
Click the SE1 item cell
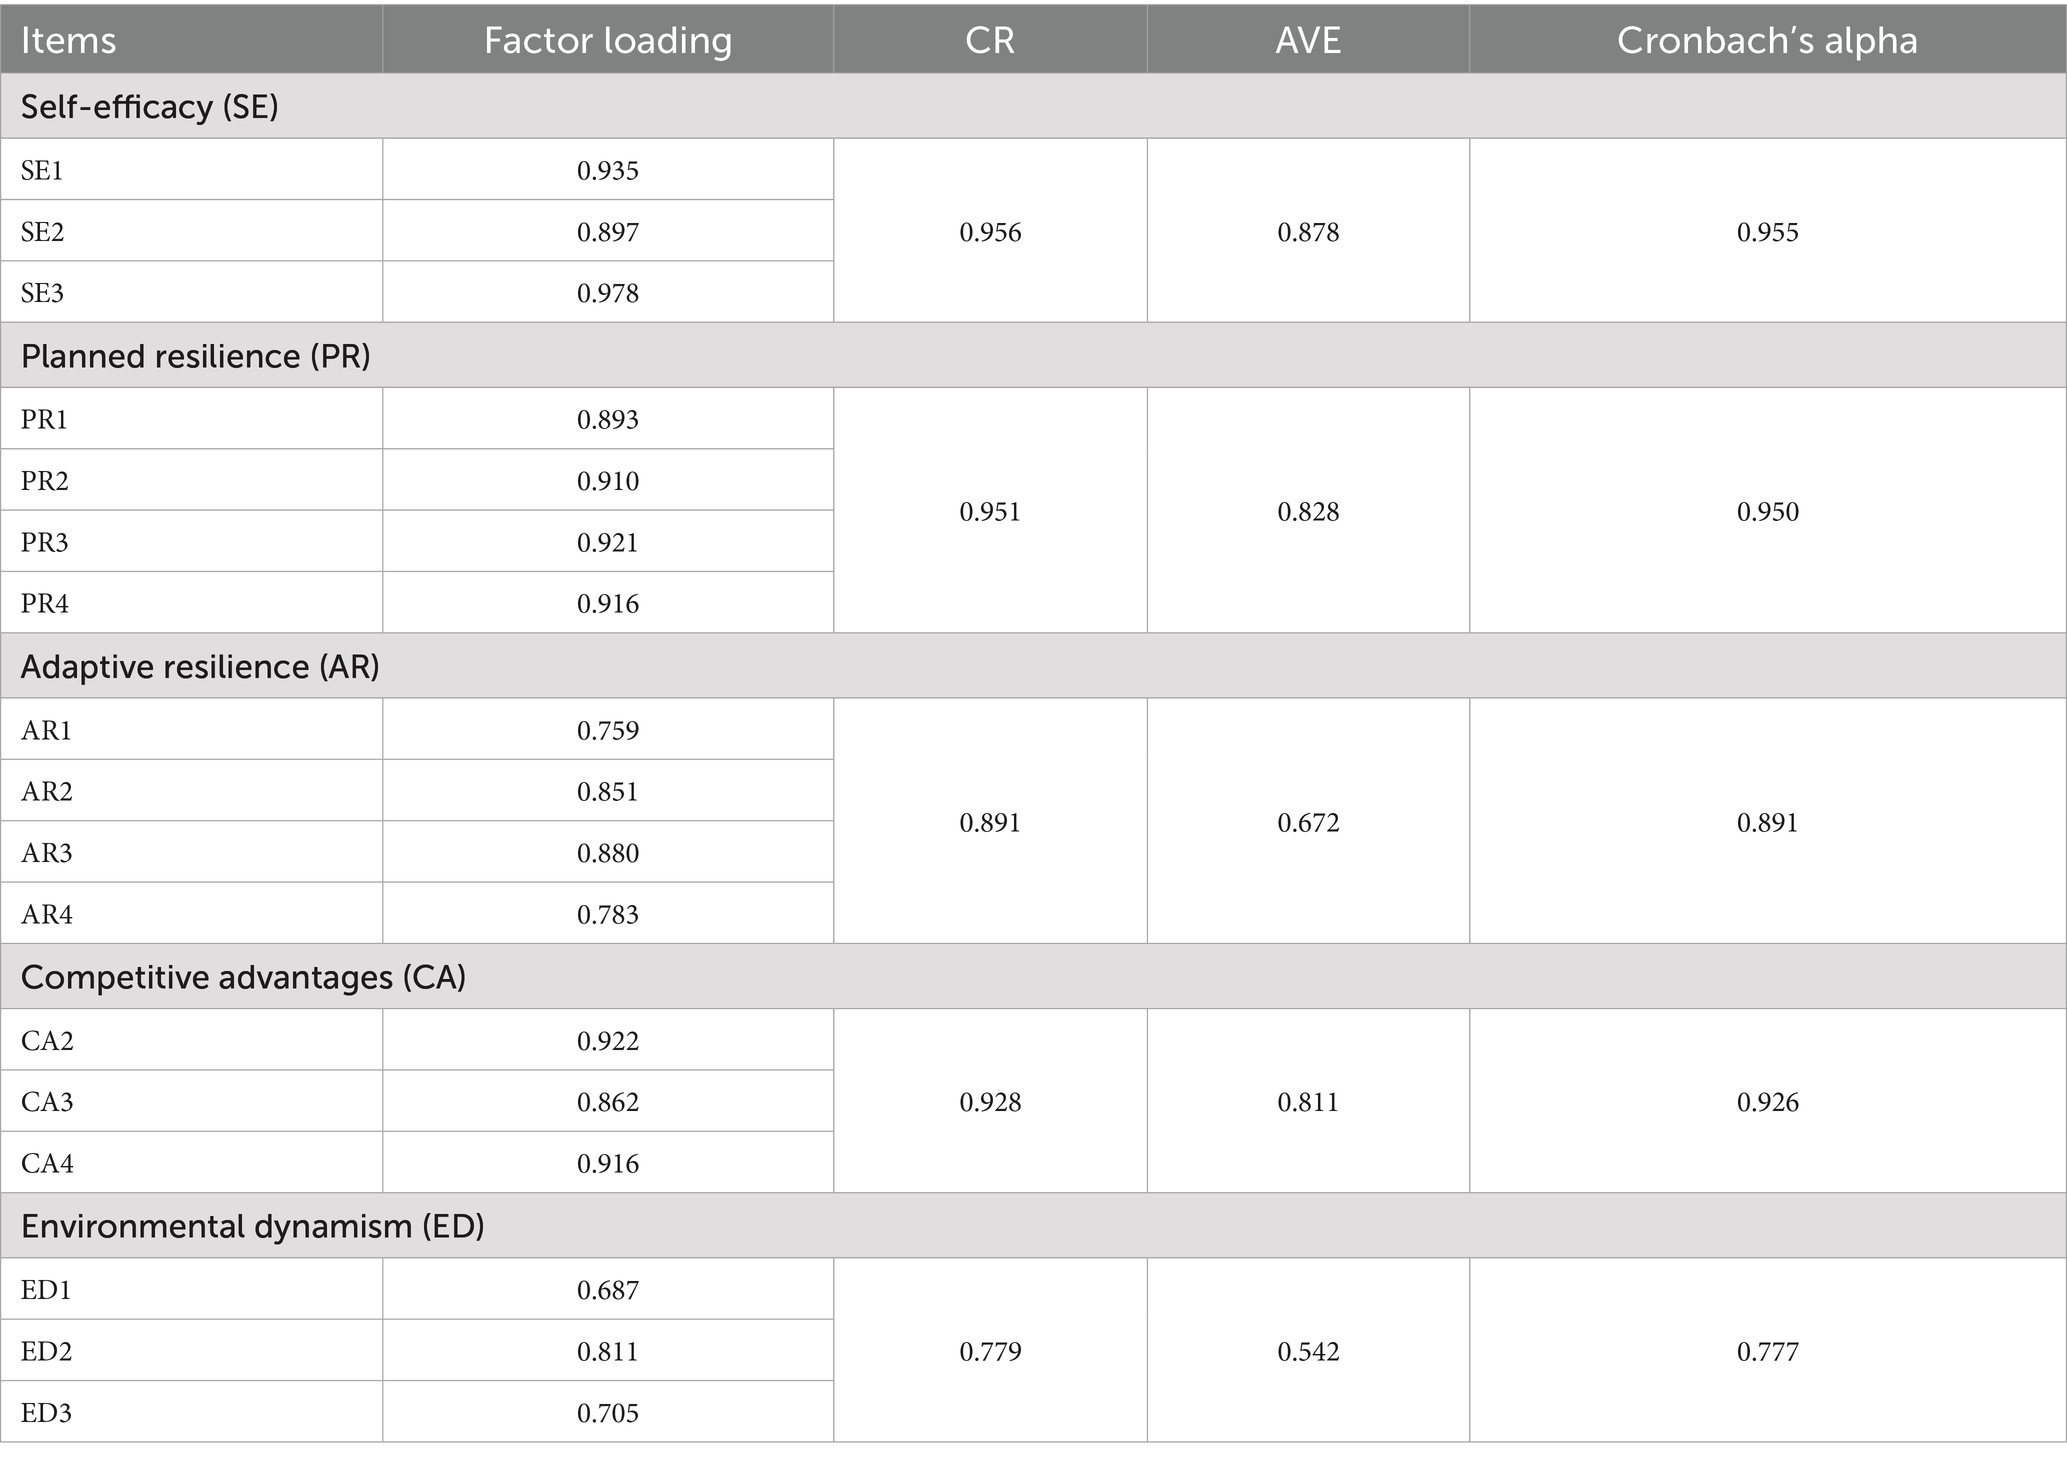(42, 170)
